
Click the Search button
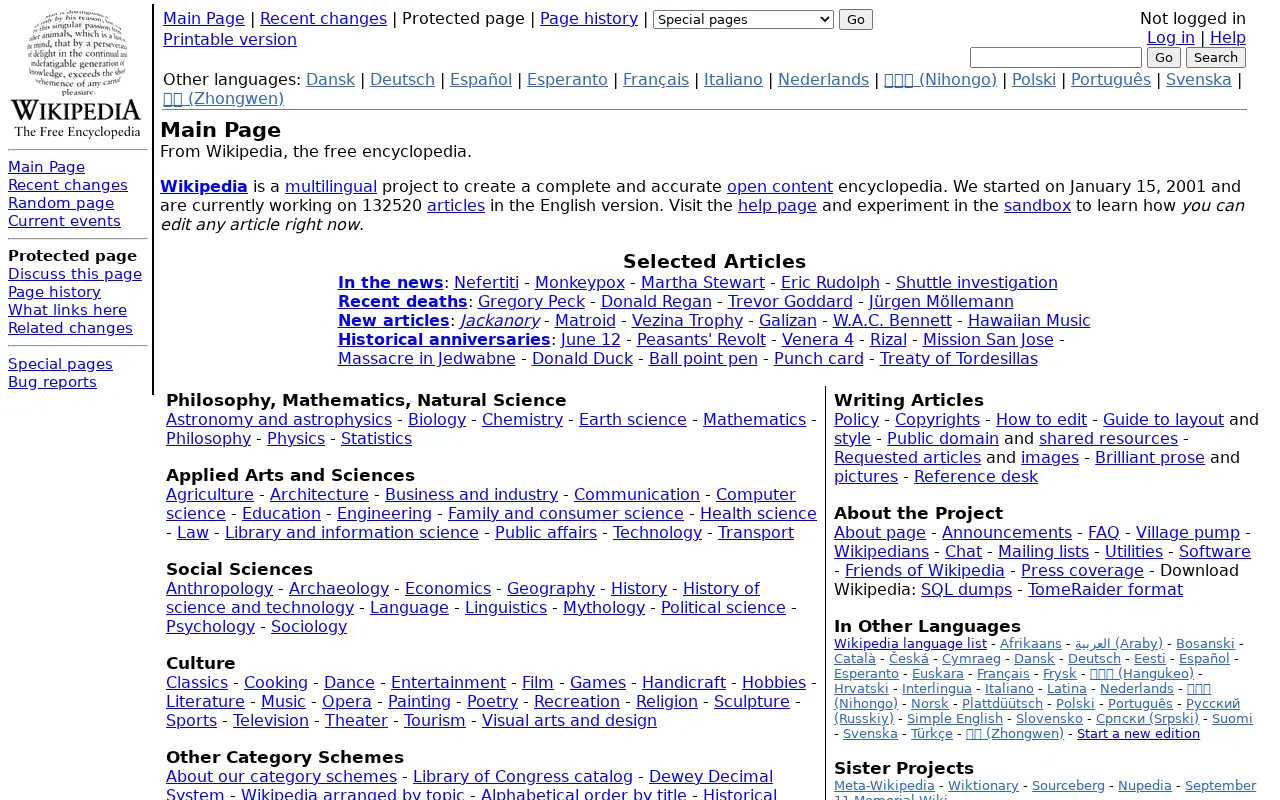tap(1216, 57)
